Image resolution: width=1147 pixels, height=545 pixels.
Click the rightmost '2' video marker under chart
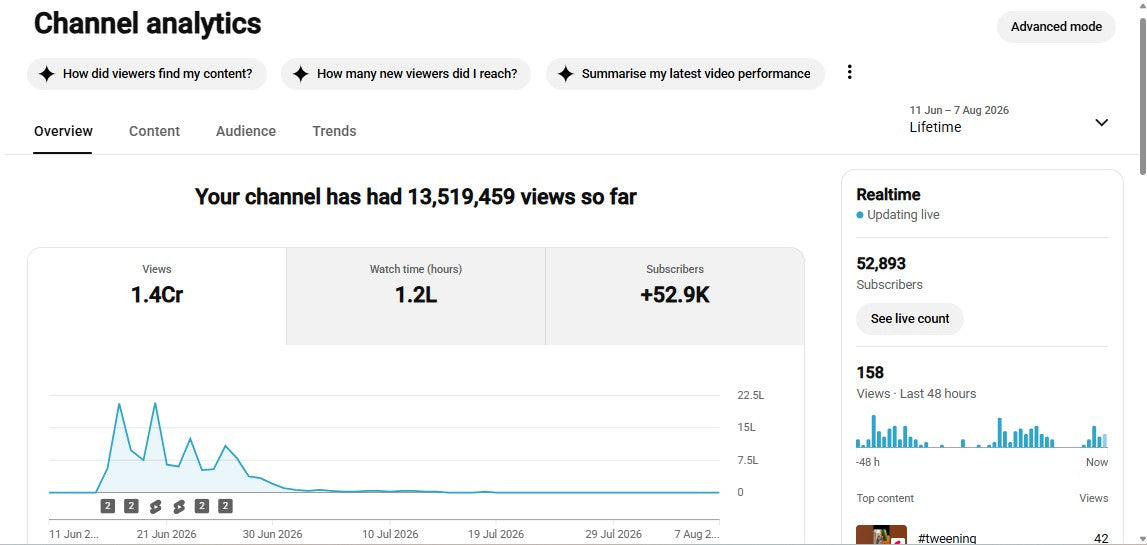[x=225, y=505]
